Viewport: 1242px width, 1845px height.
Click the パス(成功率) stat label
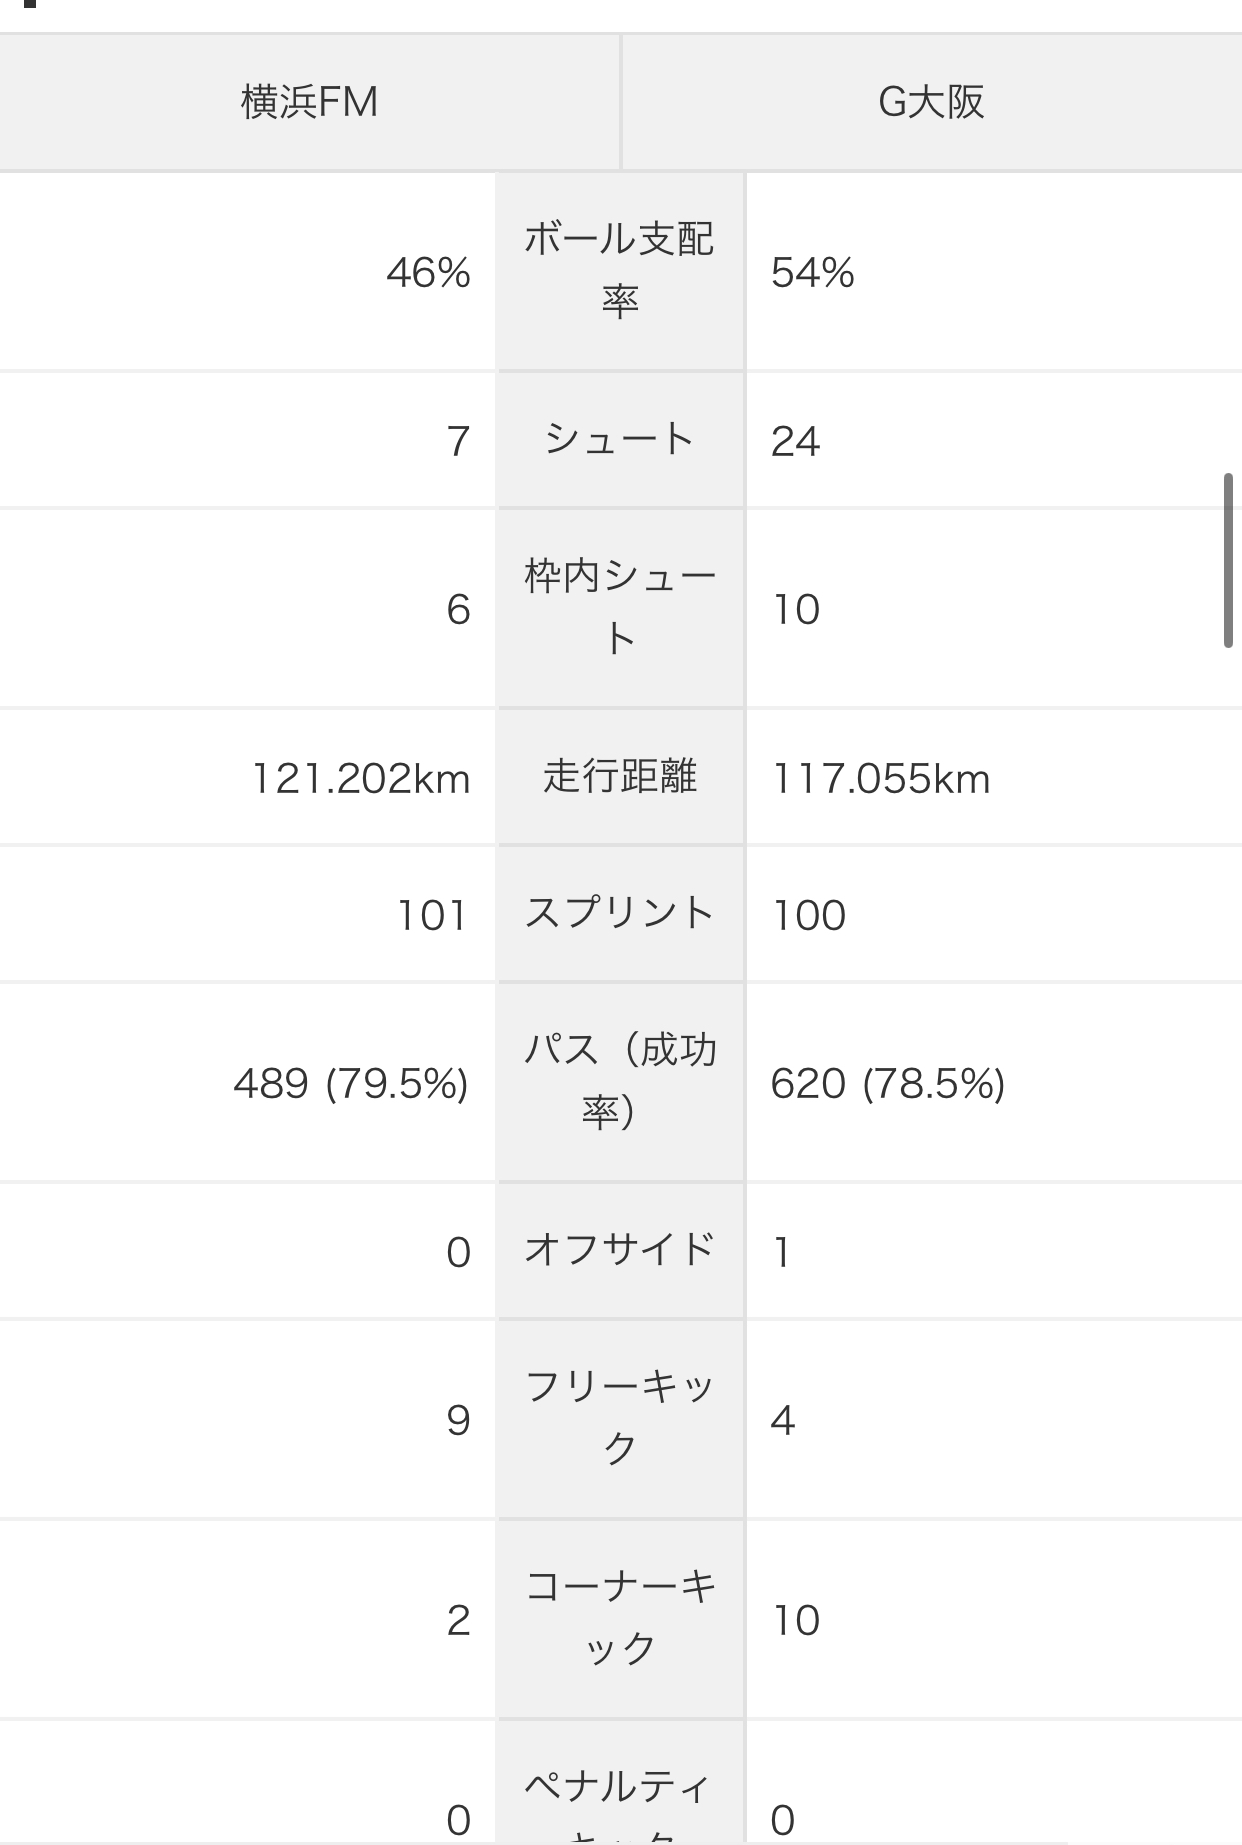click(x=620, y=1082)
